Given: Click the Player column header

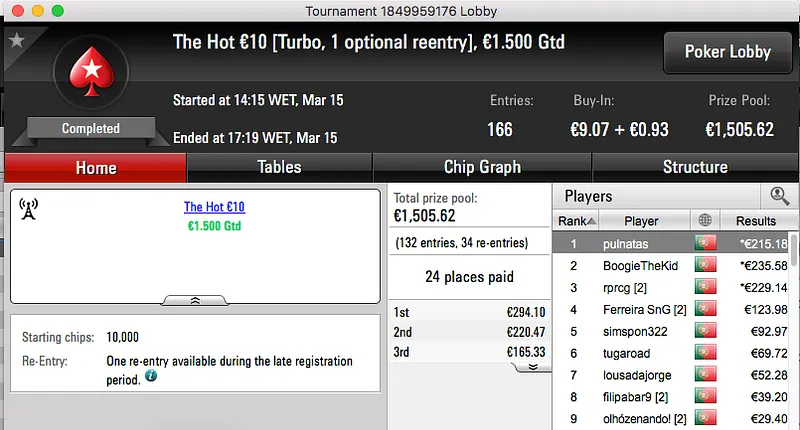Looking at the screenshot, I should (x=641, y=221).
